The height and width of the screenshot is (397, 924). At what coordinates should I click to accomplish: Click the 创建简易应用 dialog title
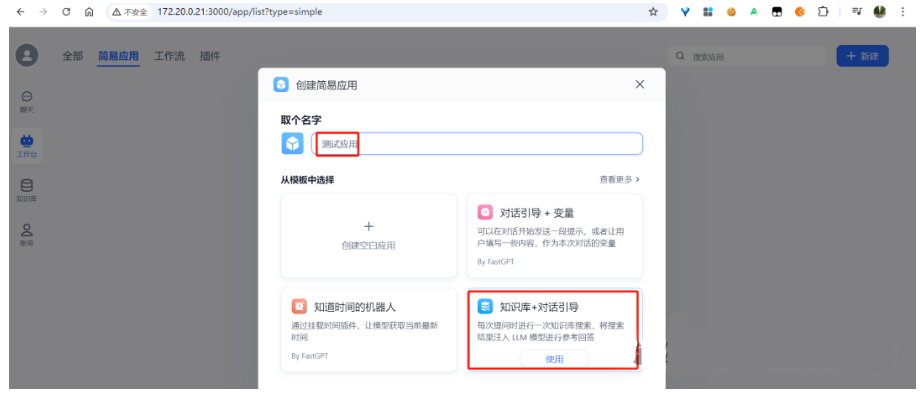(x=326, y=85)
